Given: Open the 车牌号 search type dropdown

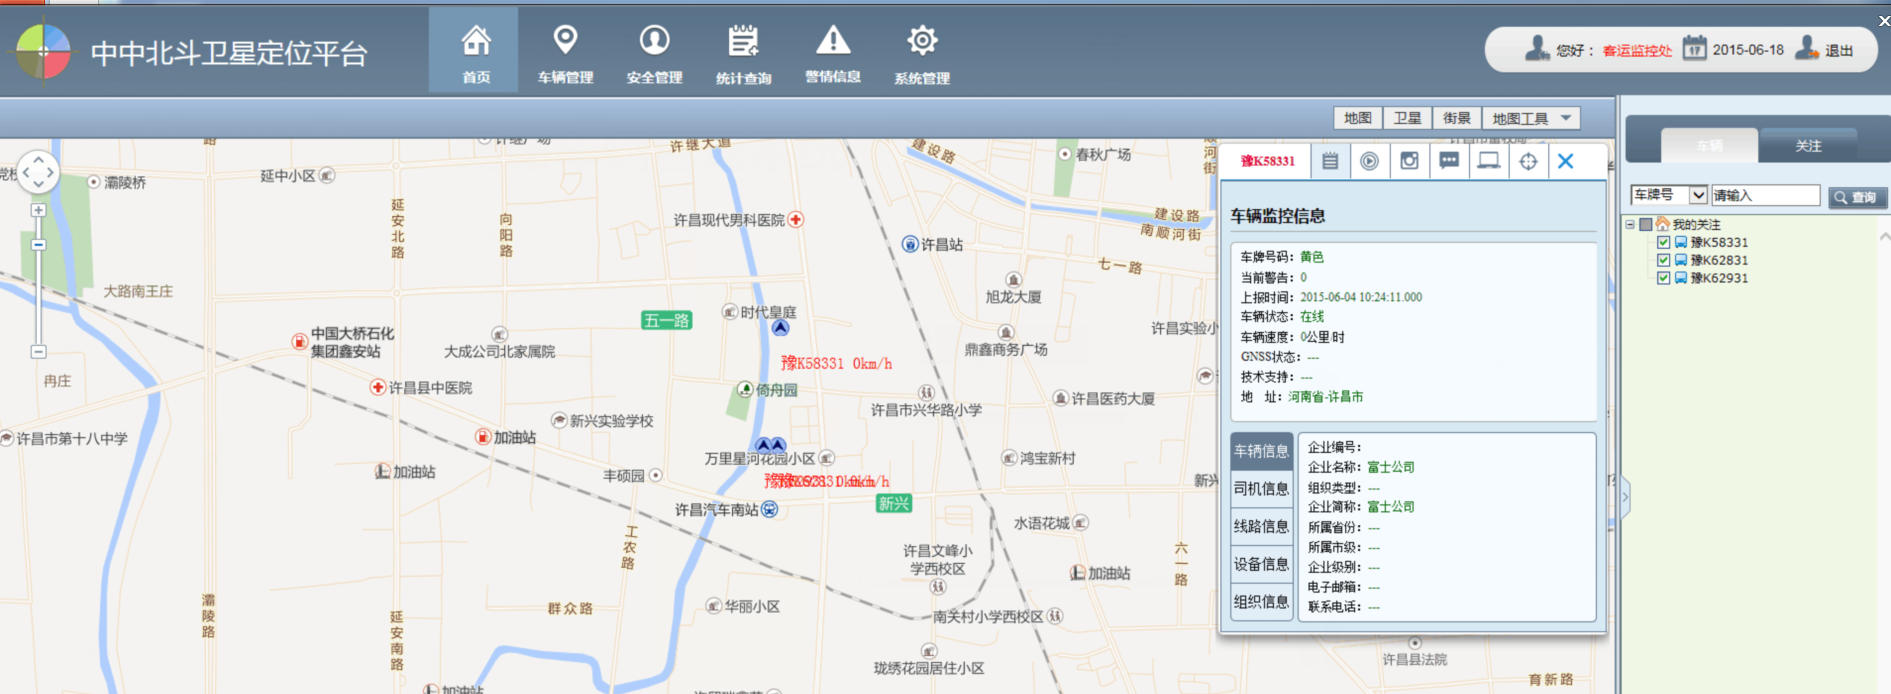Looking at the screenshot, I should (x=1669, y=195).
